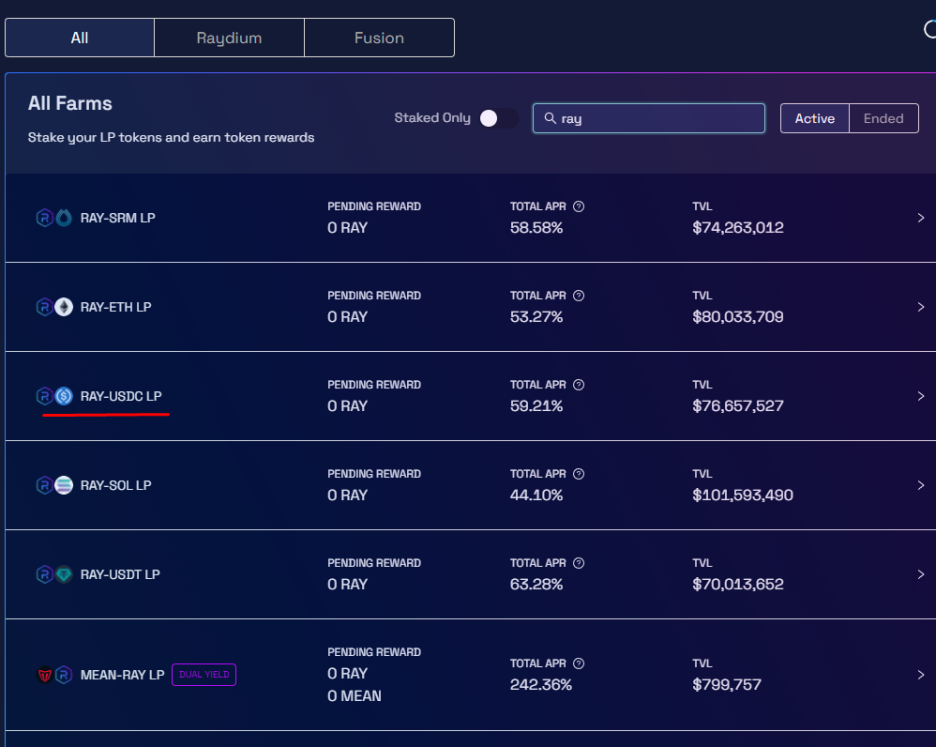Expand the RAY-SOL LP row chevron
936x747 pixels.
coord(920,485)
